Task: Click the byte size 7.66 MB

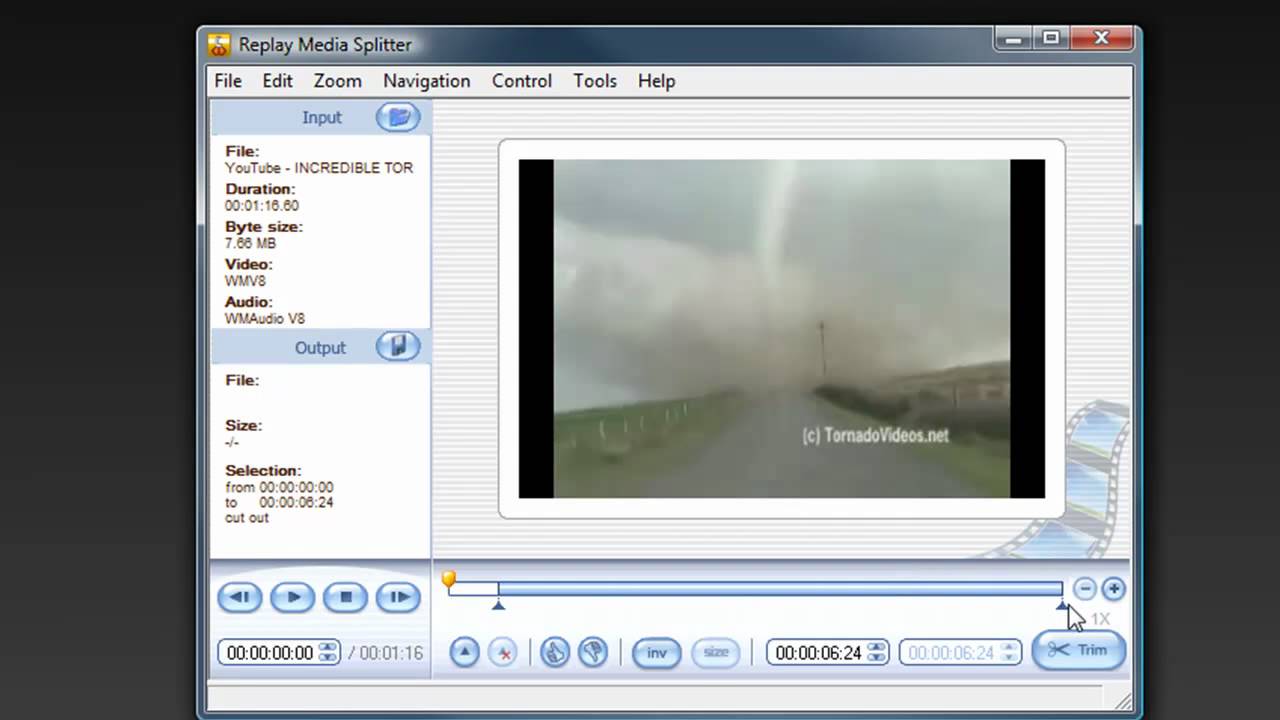Action: (250, 243)
